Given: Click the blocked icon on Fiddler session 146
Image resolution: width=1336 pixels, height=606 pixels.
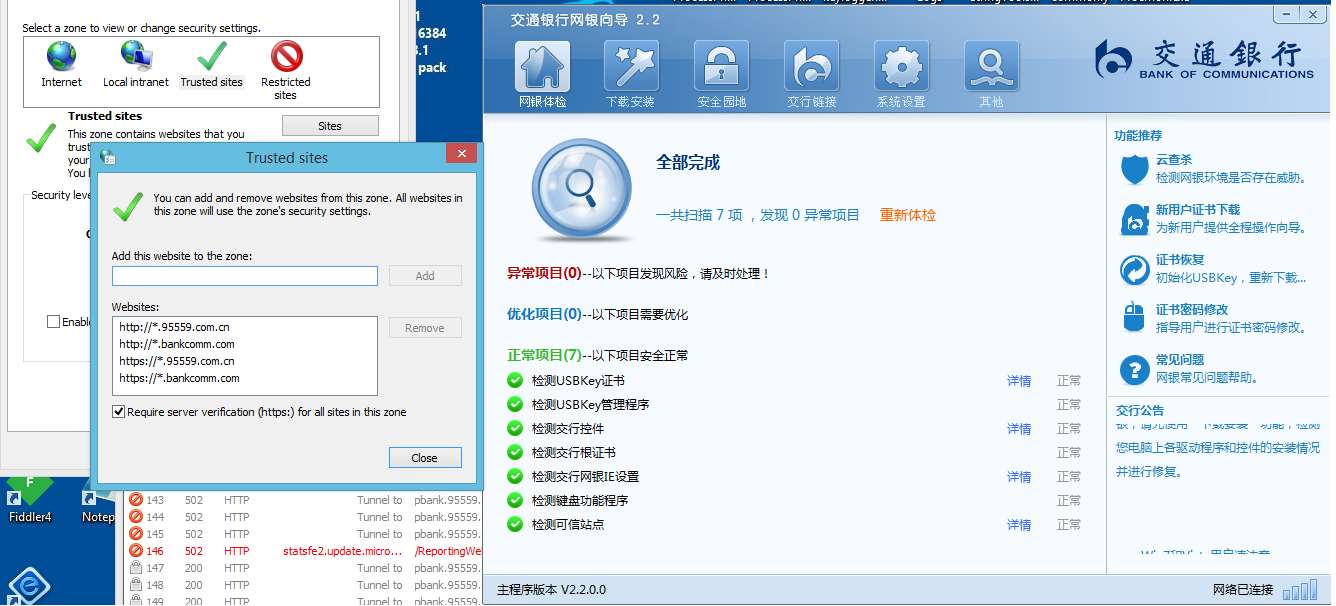Looking at the screenshot, I should (136, 551).
